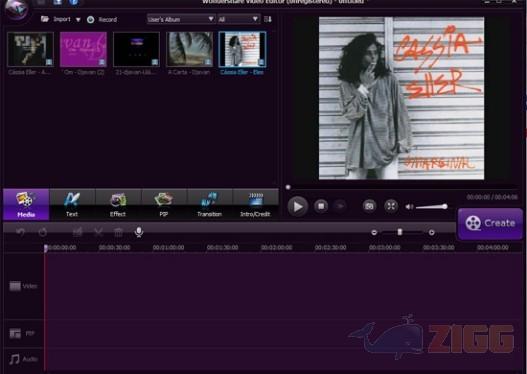This screenshot has height=374, width=527.
Task: Click the Create button
Action: (x=490, y=223)
